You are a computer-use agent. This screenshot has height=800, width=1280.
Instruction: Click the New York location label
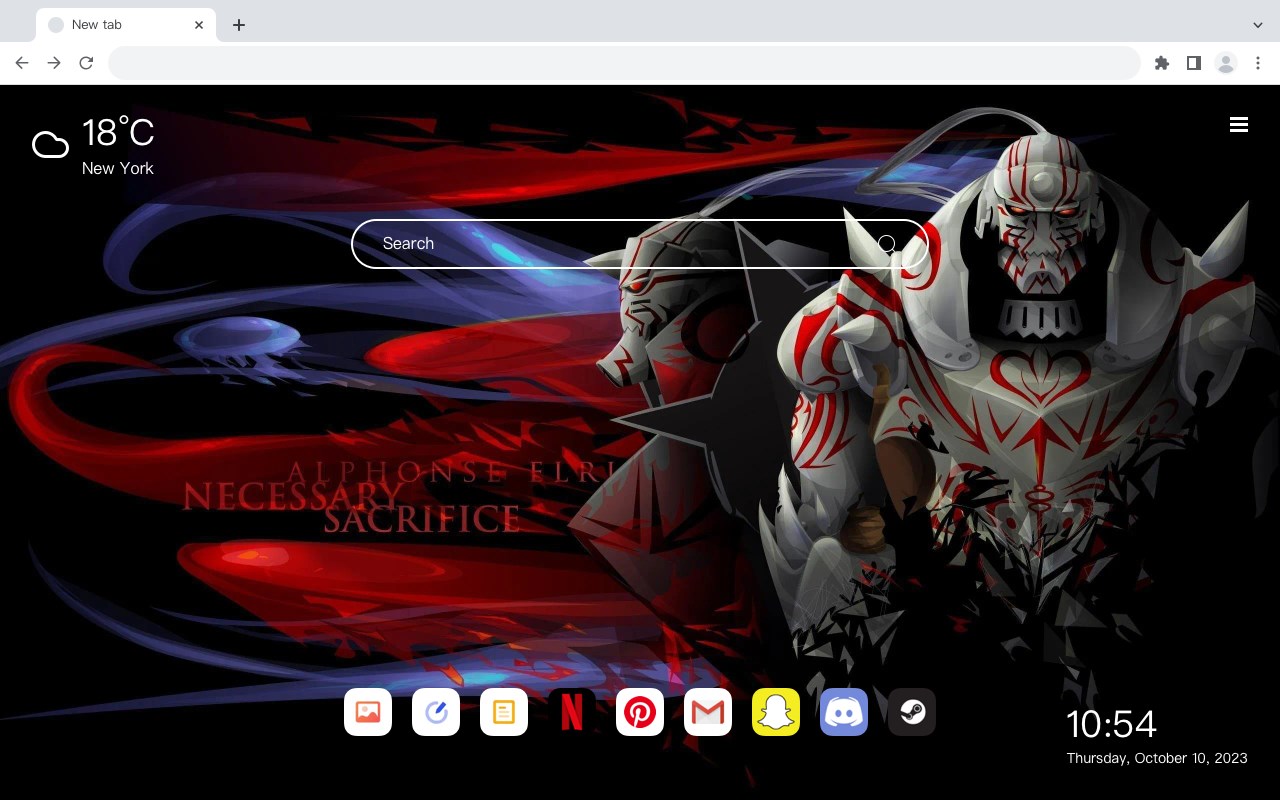tap(118, 168)
